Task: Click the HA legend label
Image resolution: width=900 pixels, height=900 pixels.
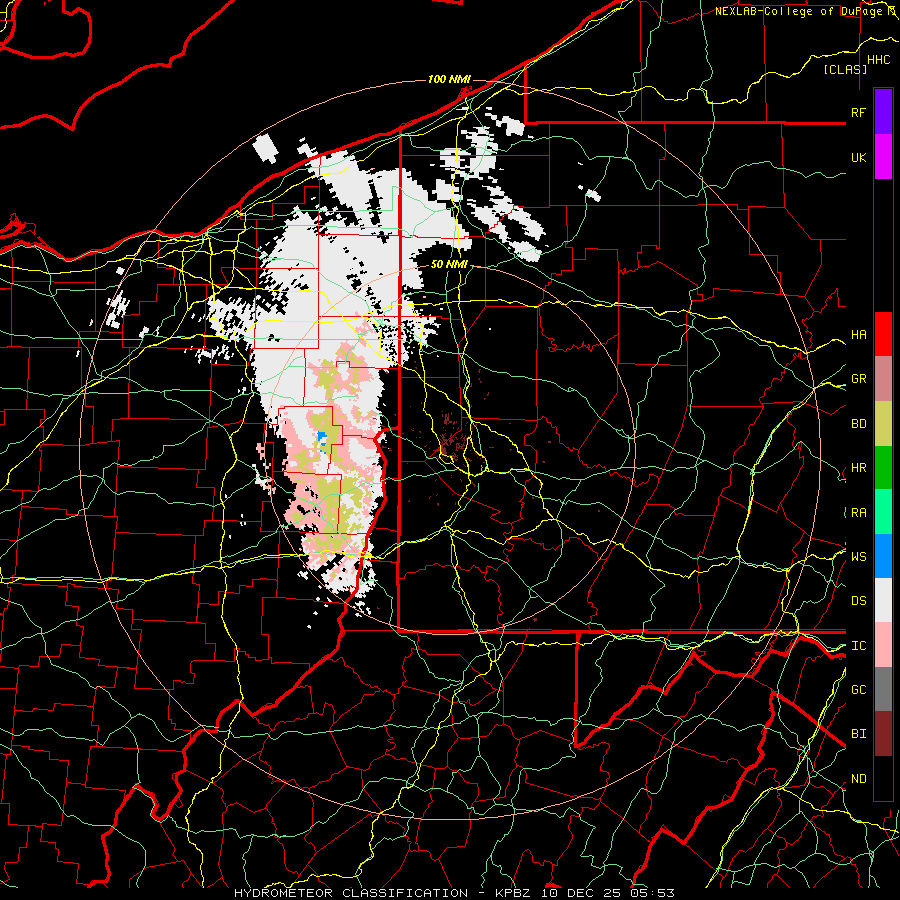Action: pos(859,335)
